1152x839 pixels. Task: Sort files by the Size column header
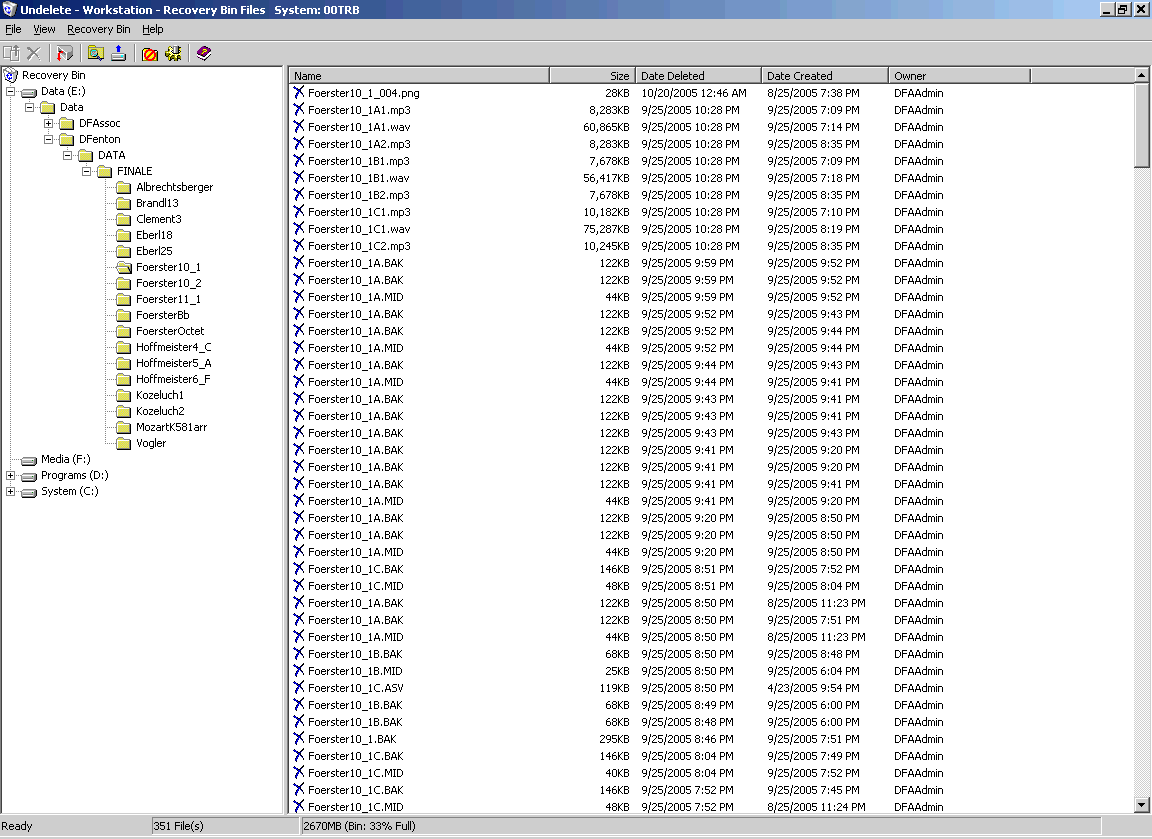[592, 75]
